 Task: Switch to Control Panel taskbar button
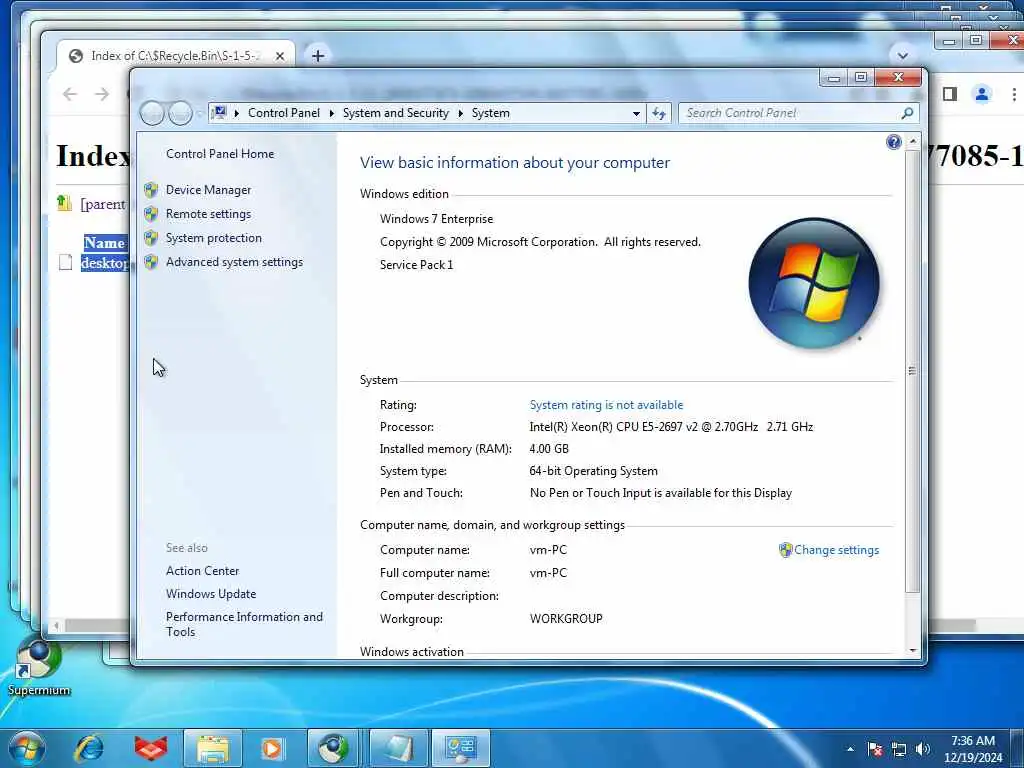pyautogui.click(x=460, y=748)
